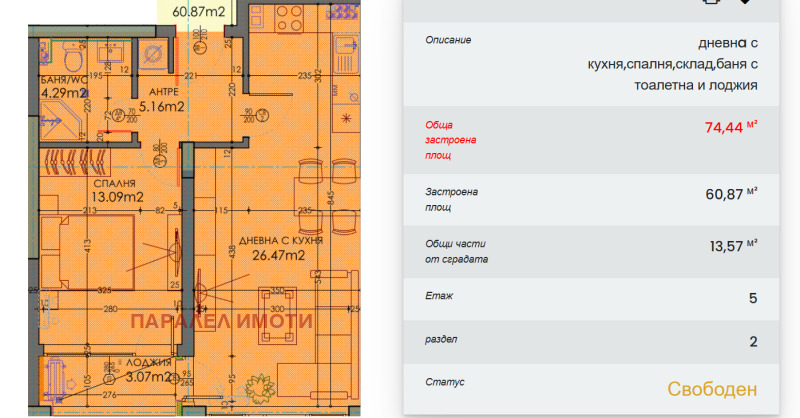Click the 60.87m2 label atop the floor plan
This screenshot has width=800, height=418.
pos(198,11)
